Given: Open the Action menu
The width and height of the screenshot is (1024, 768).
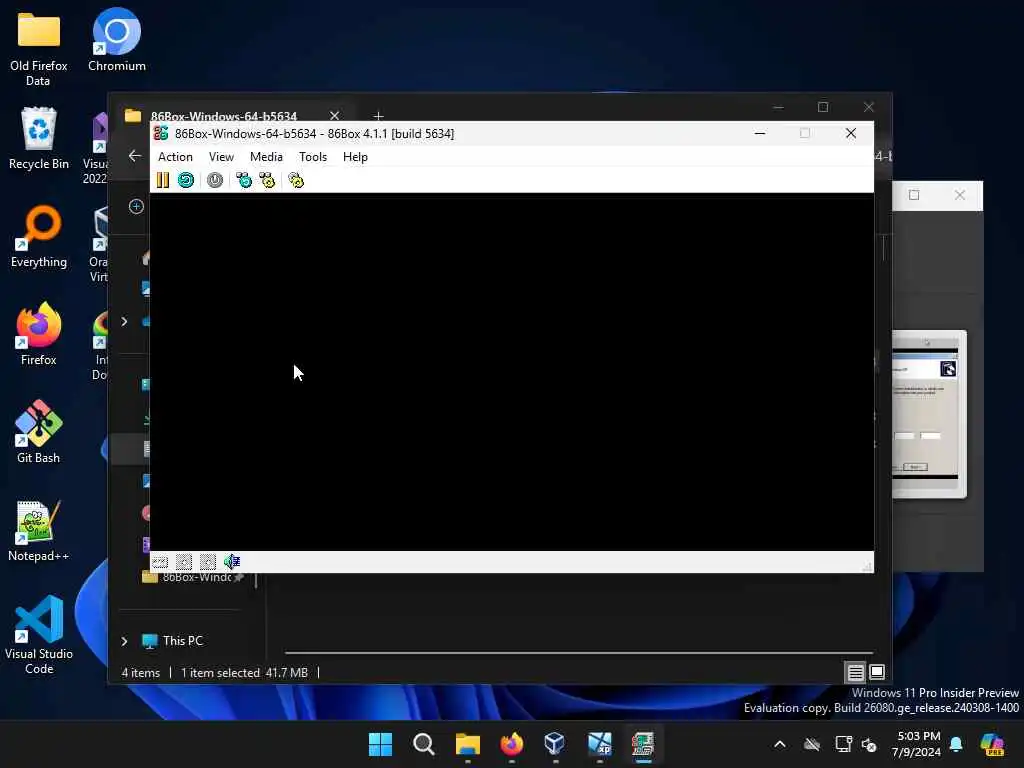Looking at the screenshot, I should (175, 157).
